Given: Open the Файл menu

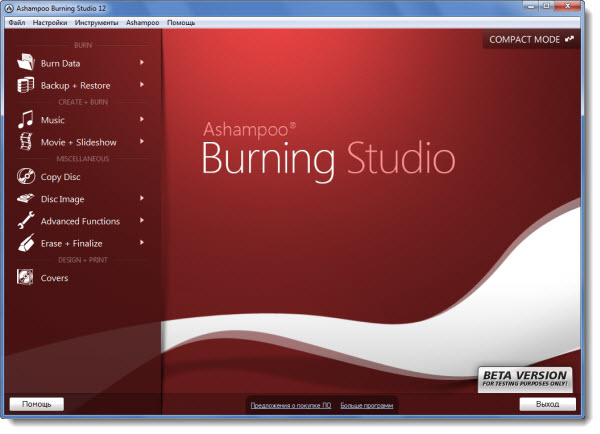Looking at the screenshot, I should point(17,23).
